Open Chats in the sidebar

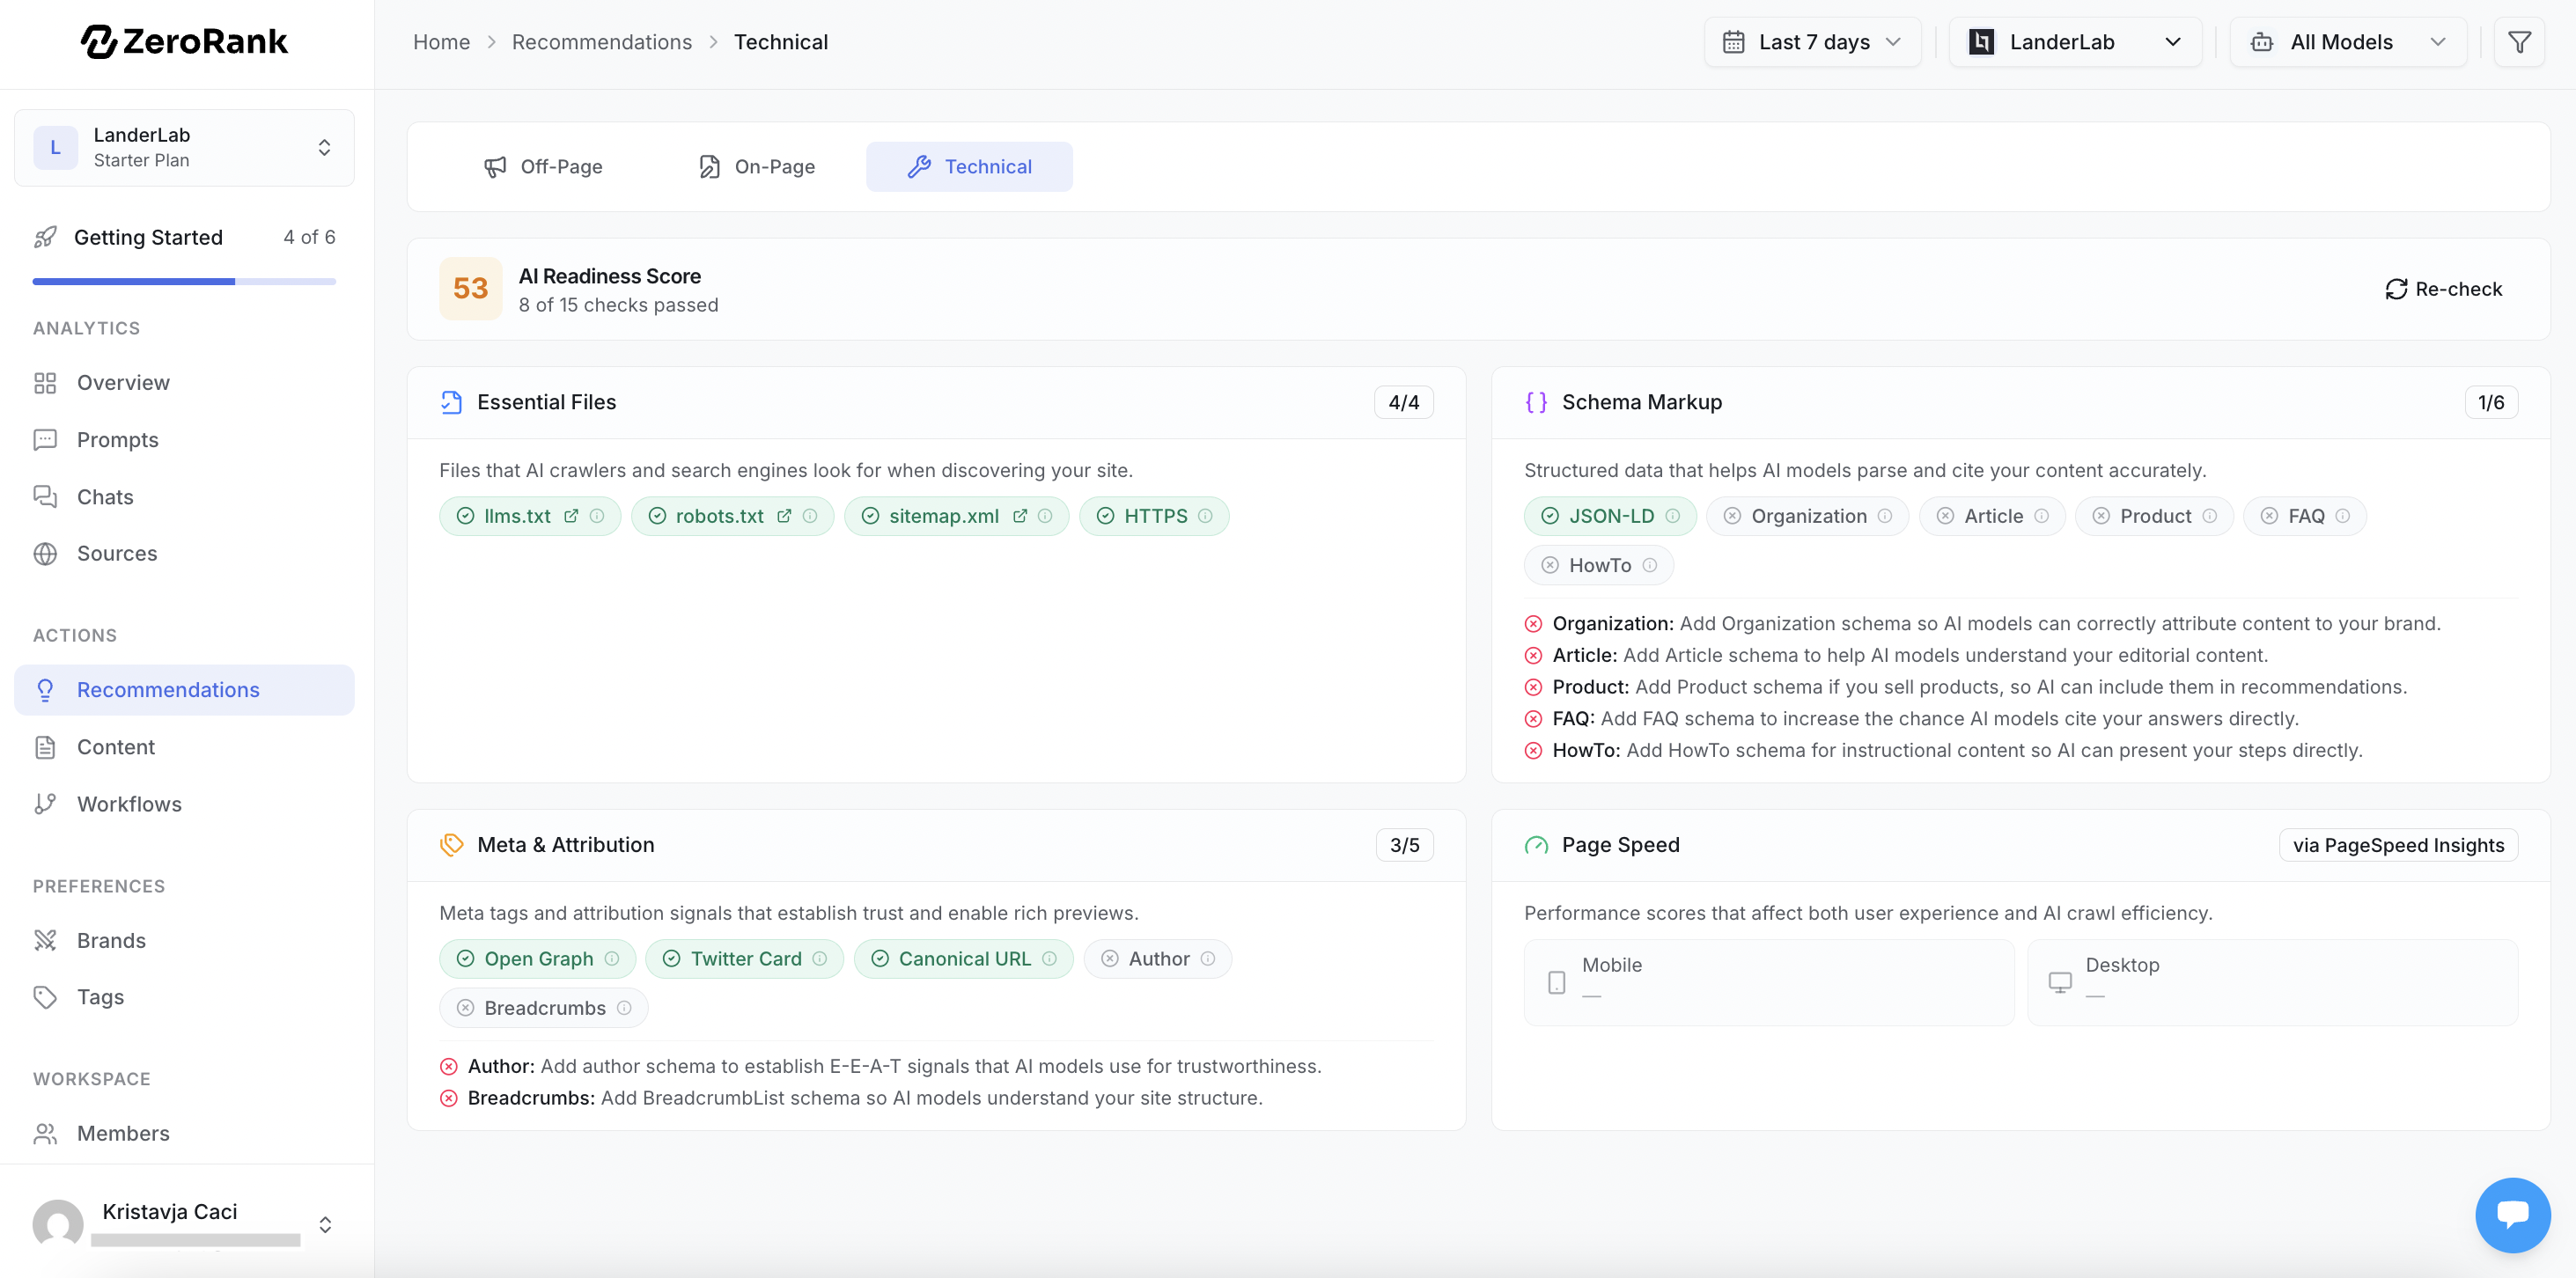click(184, 497)
